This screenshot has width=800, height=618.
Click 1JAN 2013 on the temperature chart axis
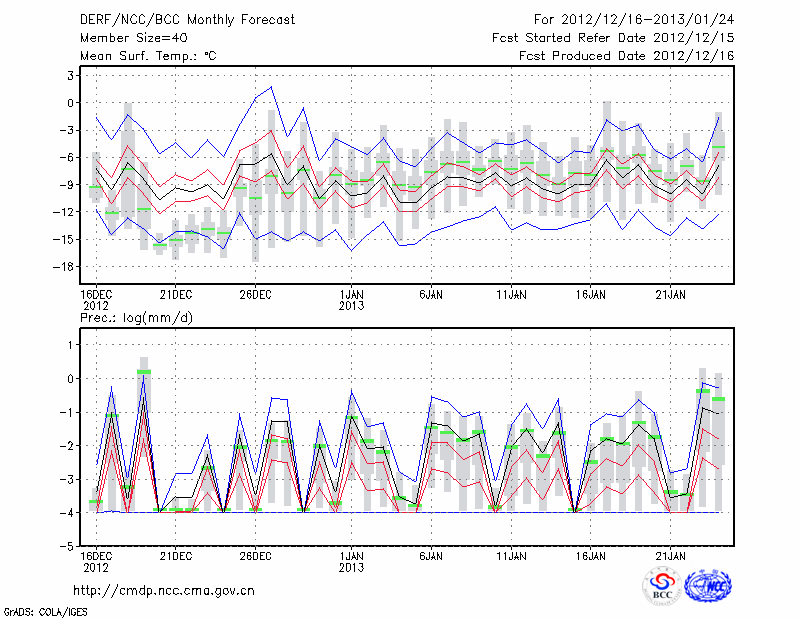click(351, 300)
